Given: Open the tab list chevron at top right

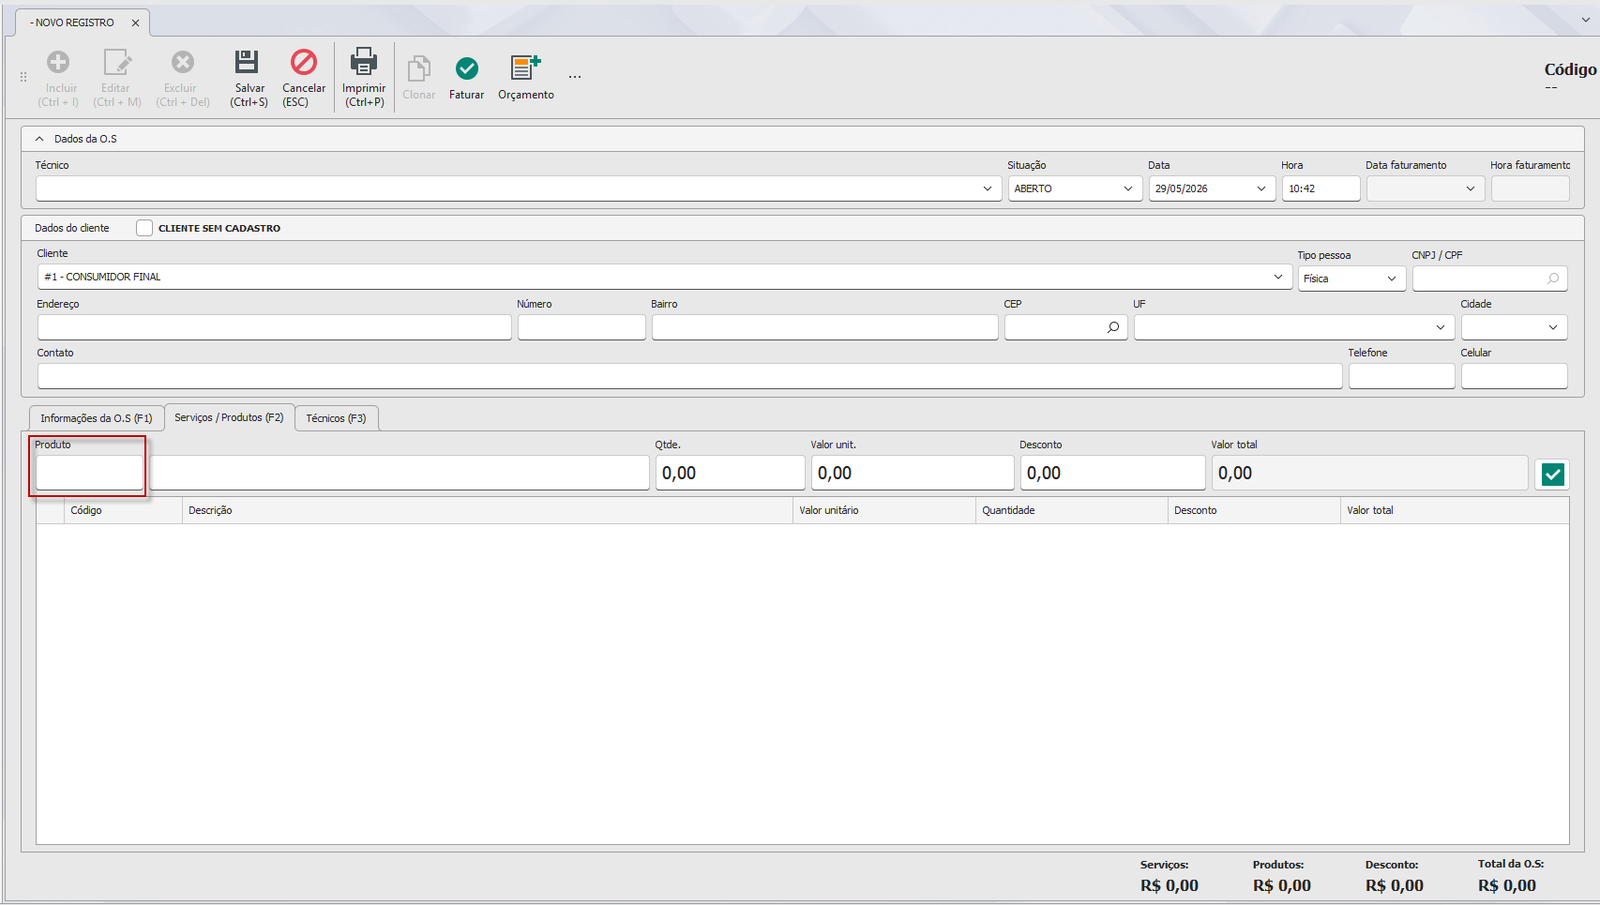Looking at the screenshot, I should (1585, 20).
